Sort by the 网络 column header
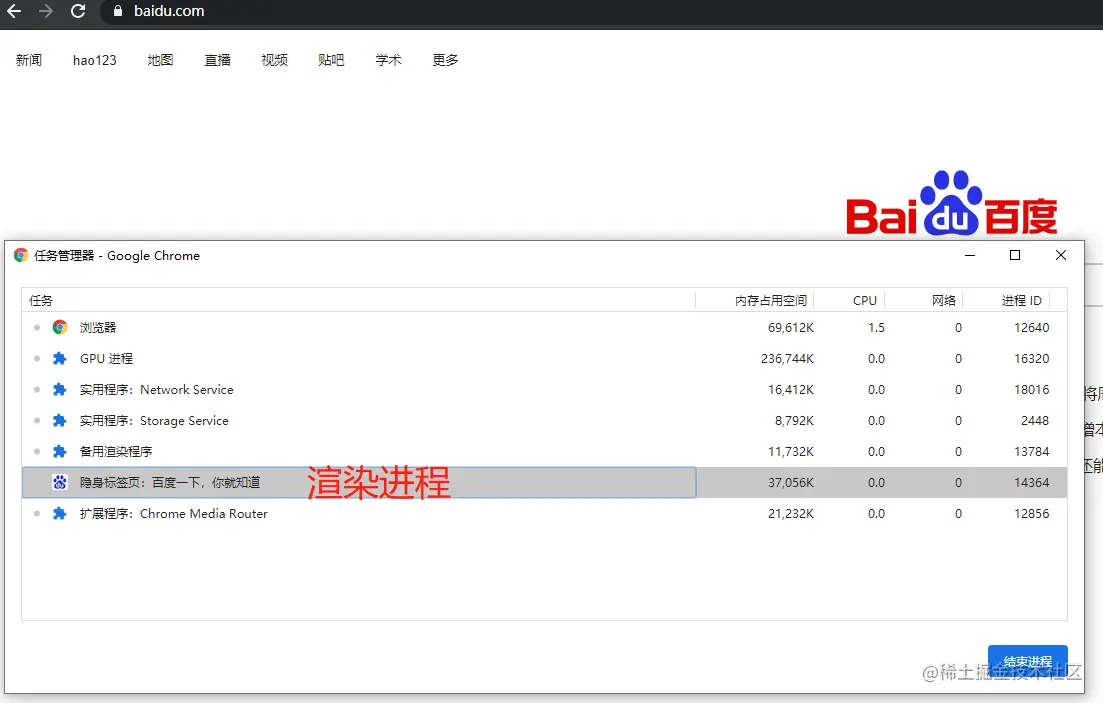Viewport: 1103px width, 703px height. pos(924,300)
